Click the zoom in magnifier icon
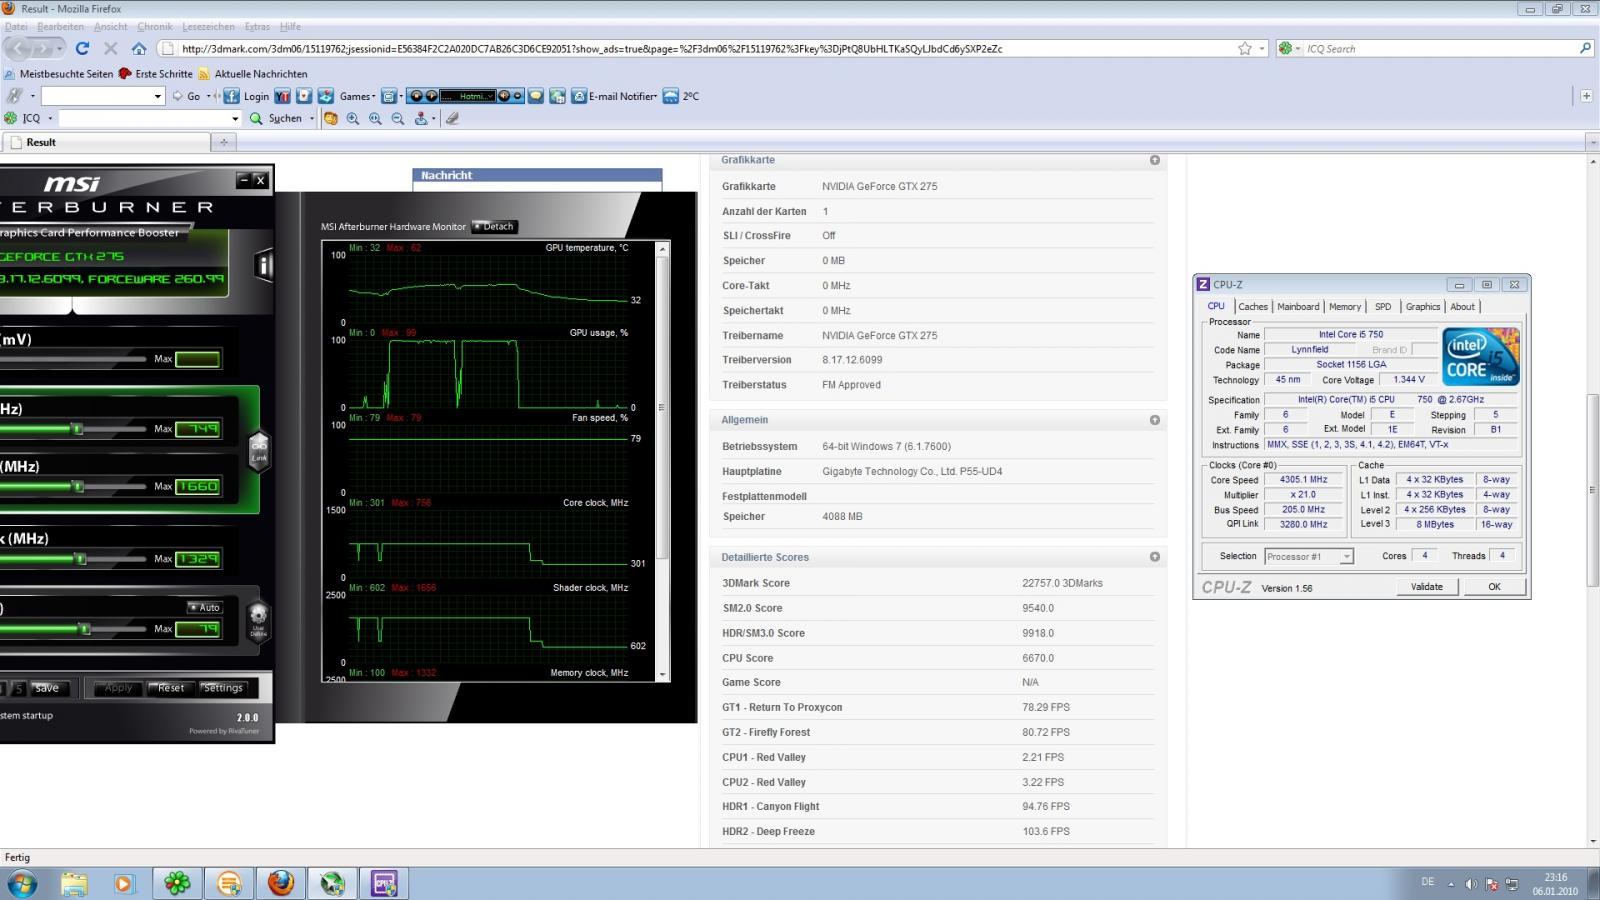Viewport: 1600px width, 900px height. click(353, 118)
